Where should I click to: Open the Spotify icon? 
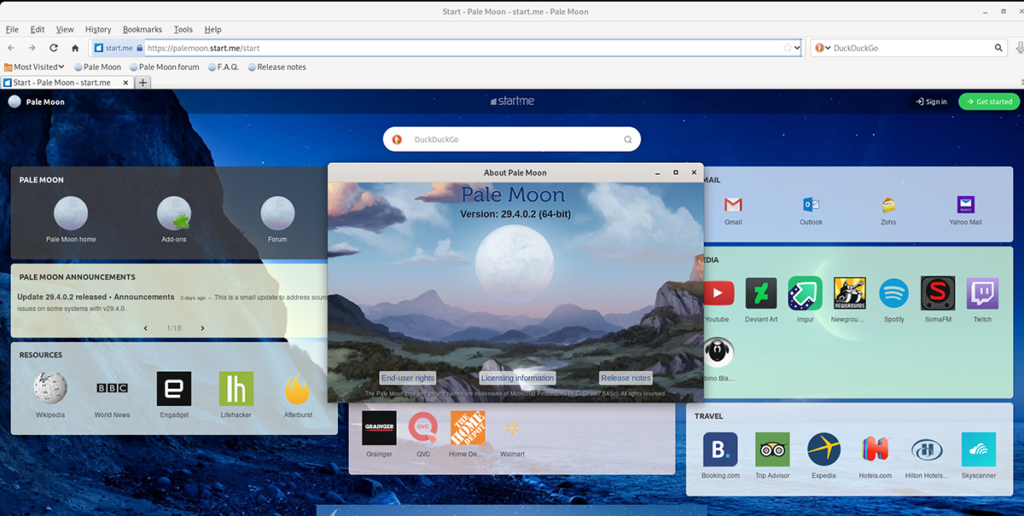[894, 293]
